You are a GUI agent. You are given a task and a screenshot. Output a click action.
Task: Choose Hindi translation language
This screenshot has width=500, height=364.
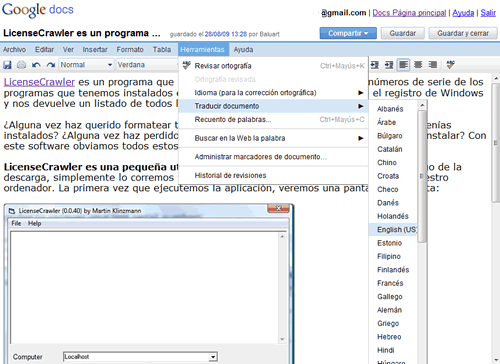tap(393, 350)
